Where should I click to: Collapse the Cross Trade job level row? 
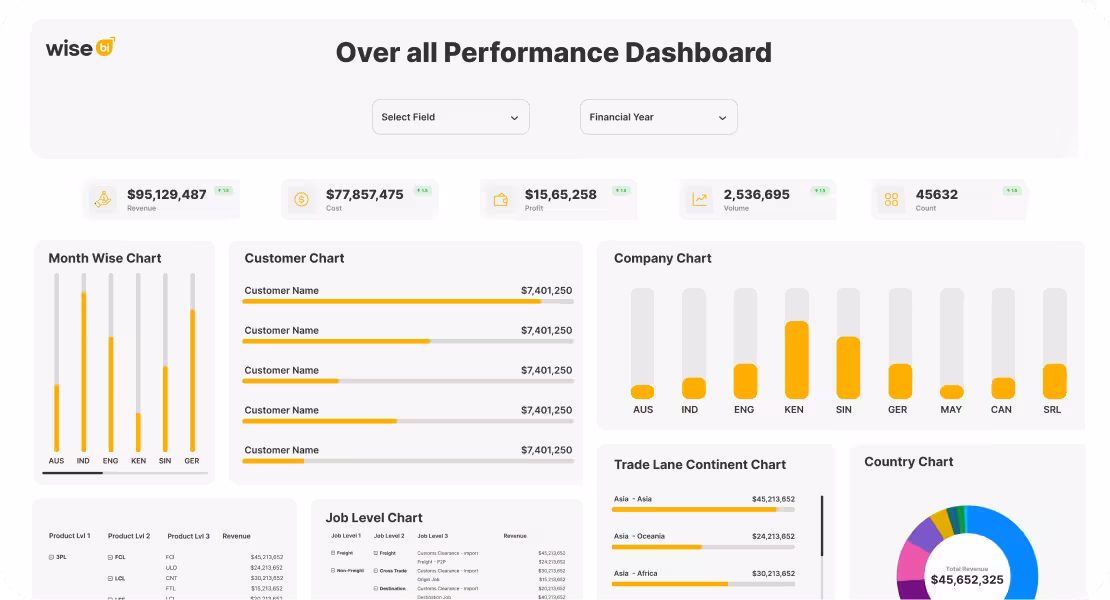point(376,570)
